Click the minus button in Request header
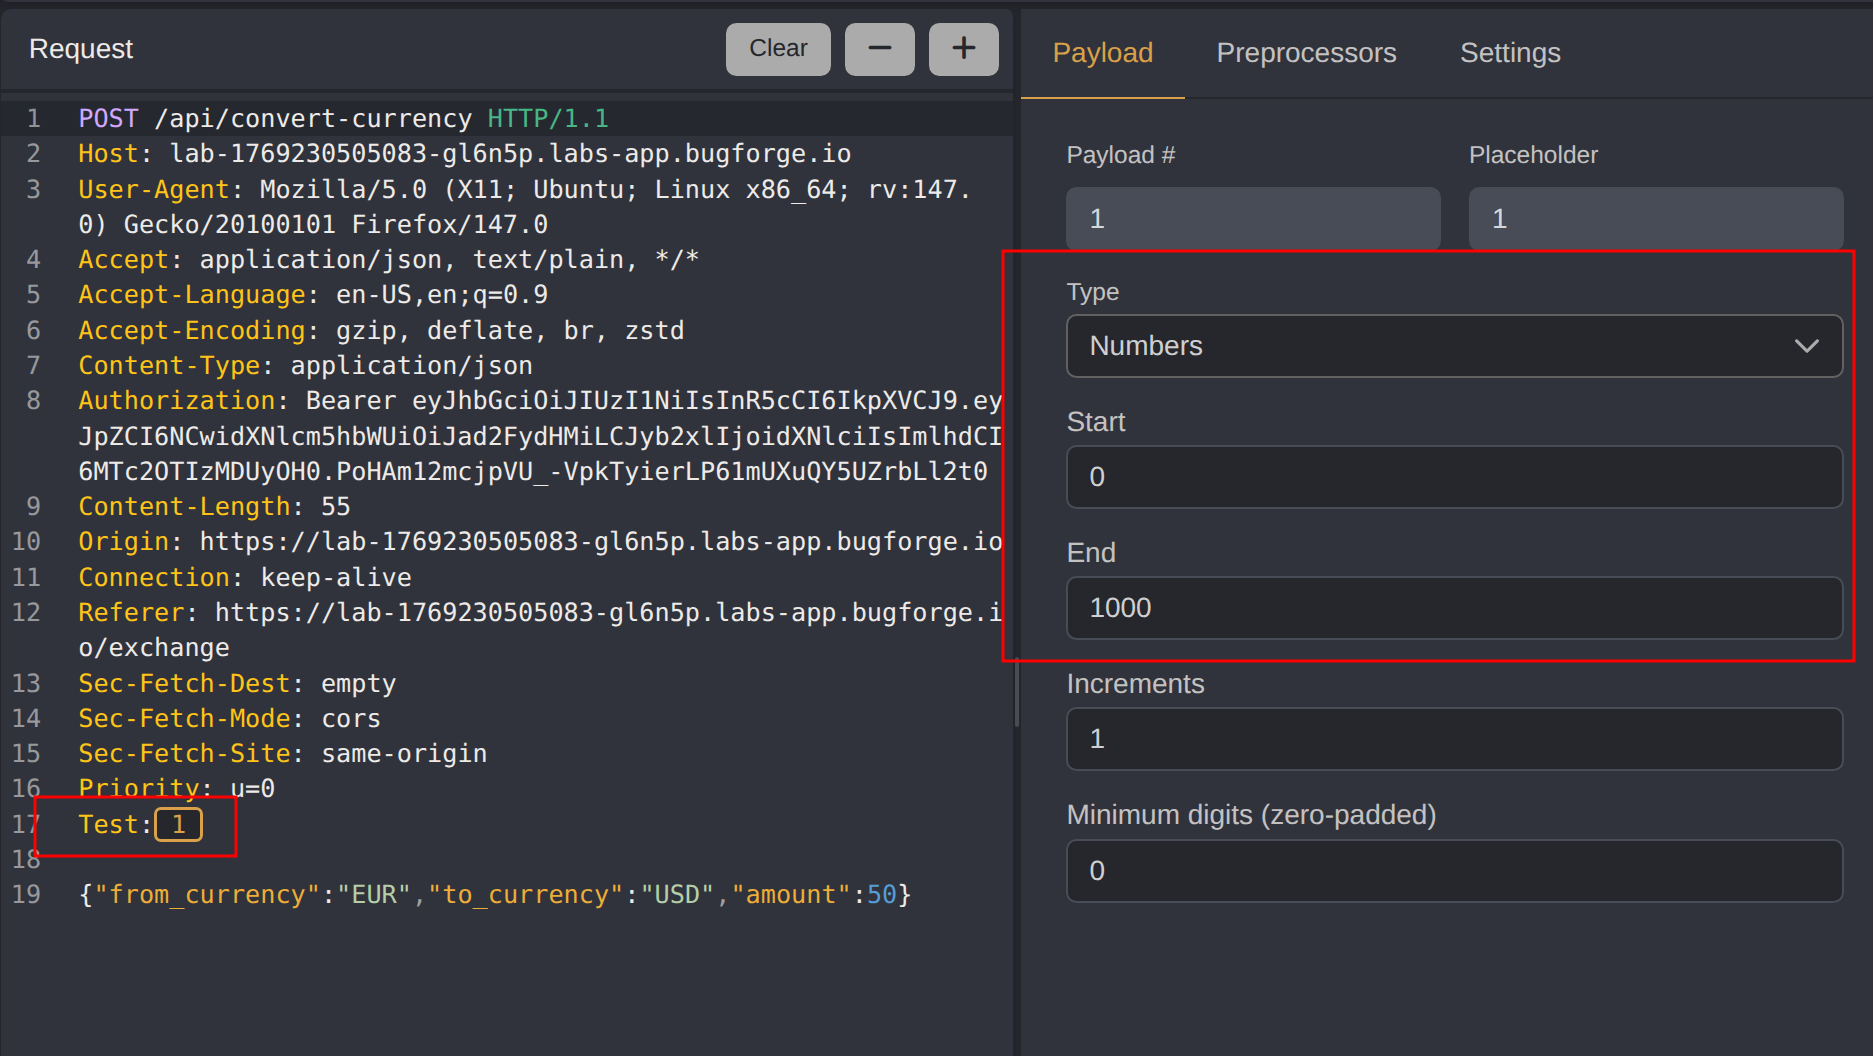This screenshot has height=1056, width=1873. tap(879, 49)
